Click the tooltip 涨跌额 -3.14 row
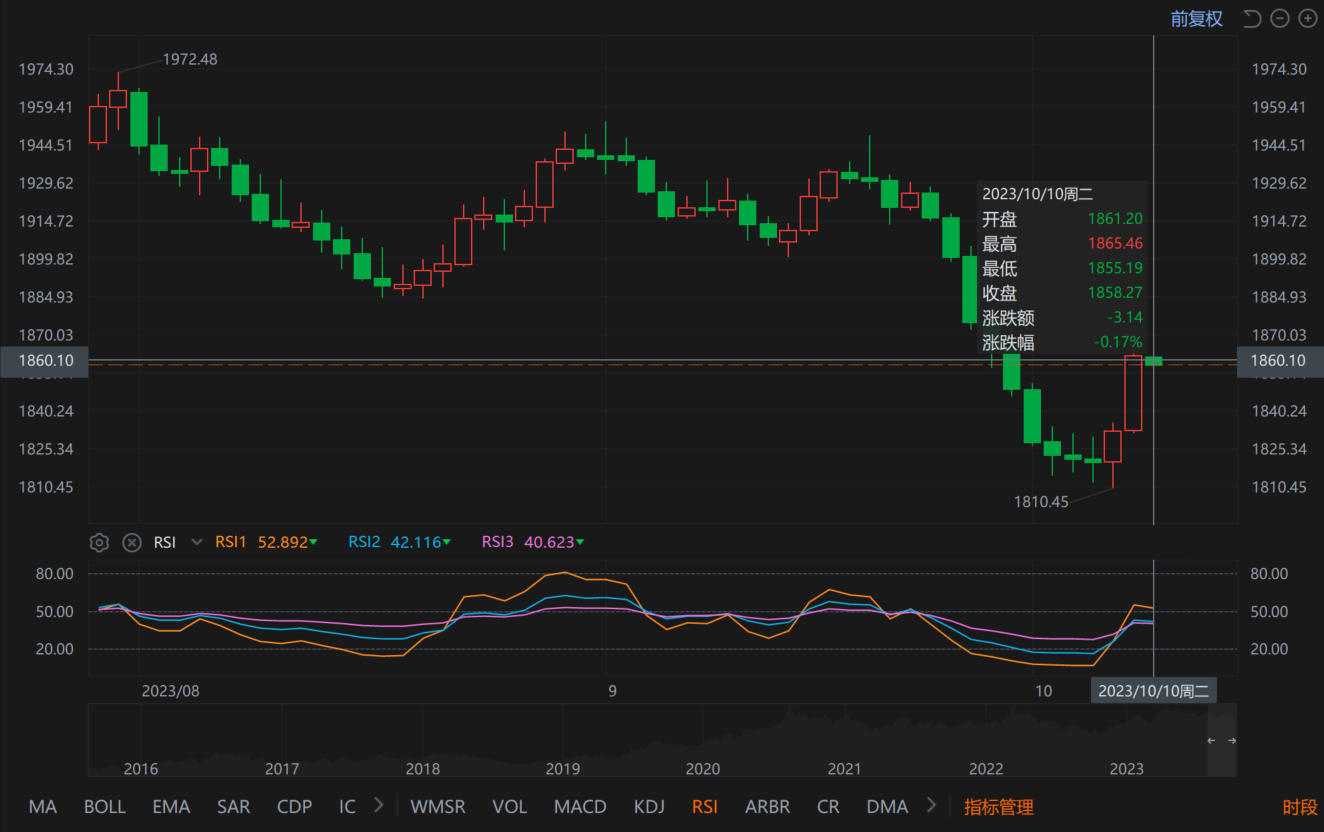This screenshot has height=832, width=1324. [1062, 318]
